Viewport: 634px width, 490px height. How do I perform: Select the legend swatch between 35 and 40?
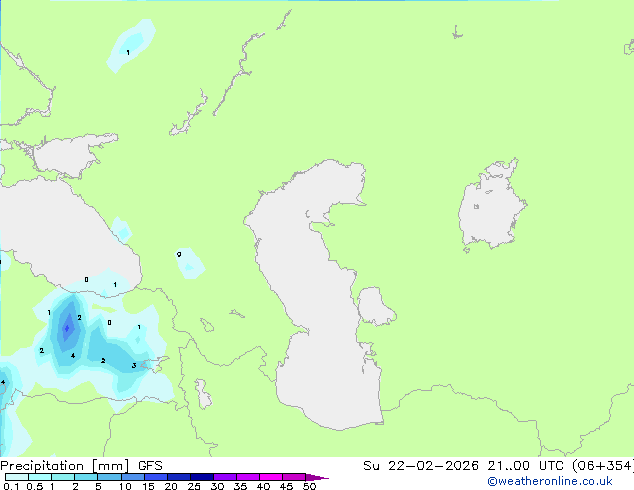click(x=248, y=477)
